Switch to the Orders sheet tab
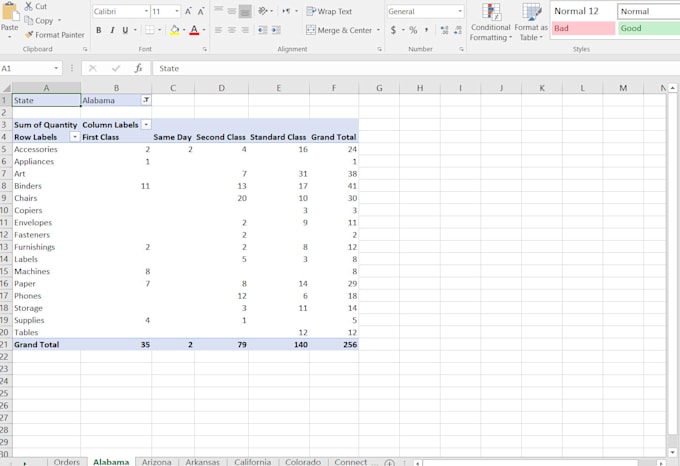The height and width of the screenshot is (466, 680). [66, 462]
